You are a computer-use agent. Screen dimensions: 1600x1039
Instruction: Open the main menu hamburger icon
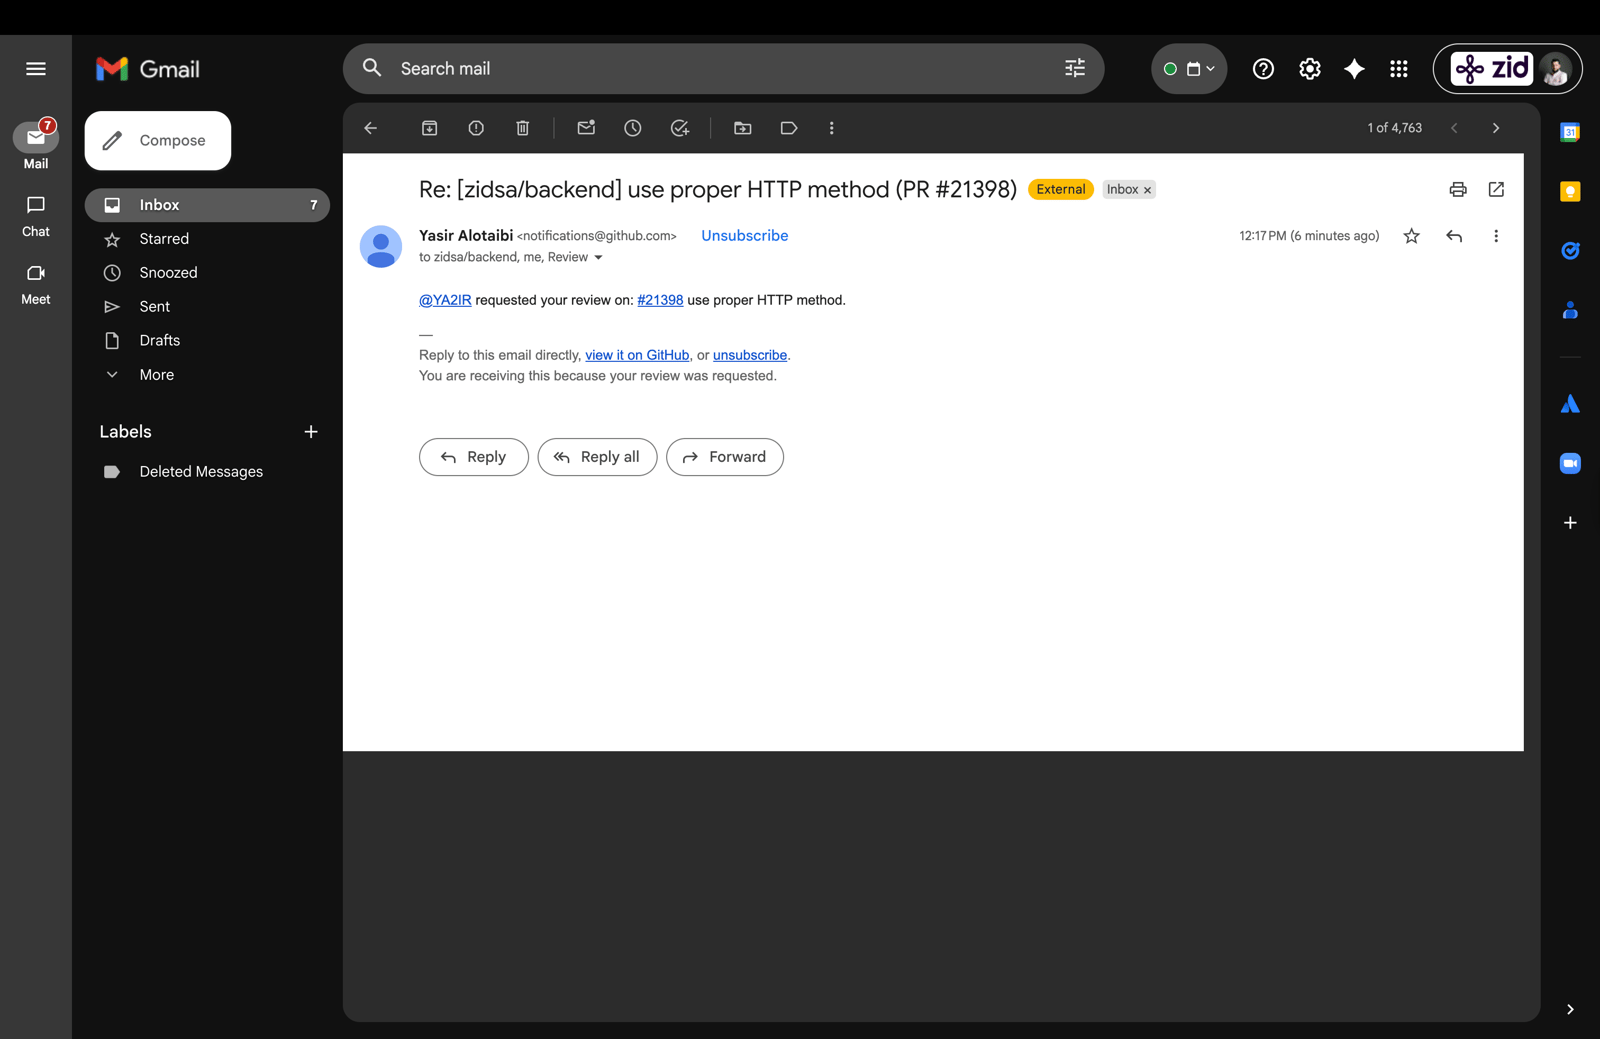click(36, 69)
